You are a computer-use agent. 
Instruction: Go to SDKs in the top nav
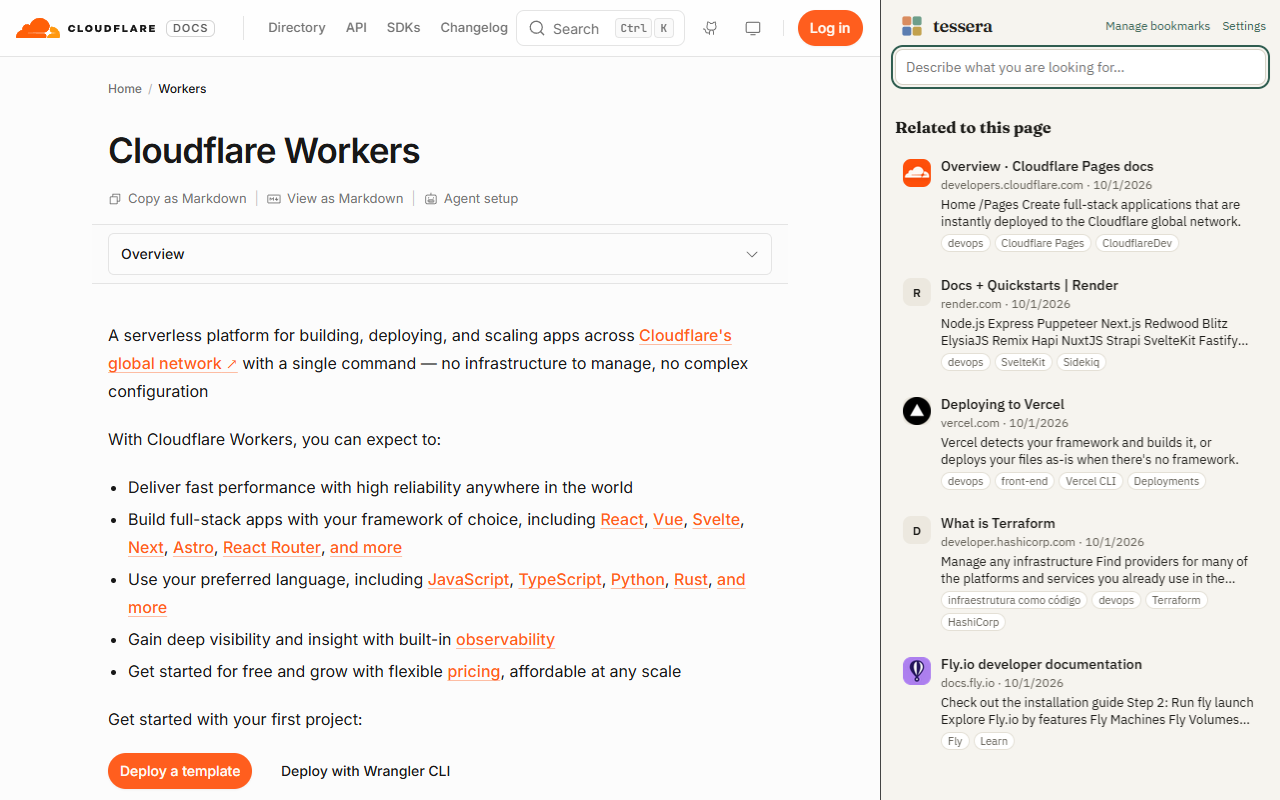tap(404, 28)
